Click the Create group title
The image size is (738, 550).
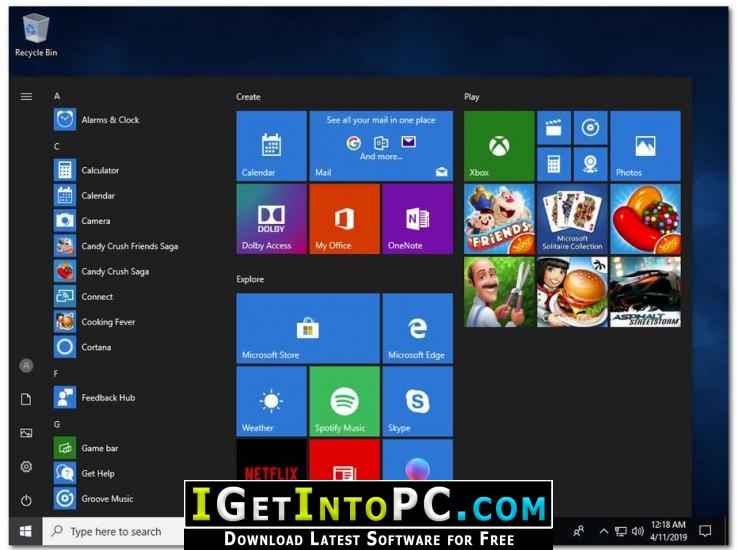pyautogui.click(x=248, y=96)
